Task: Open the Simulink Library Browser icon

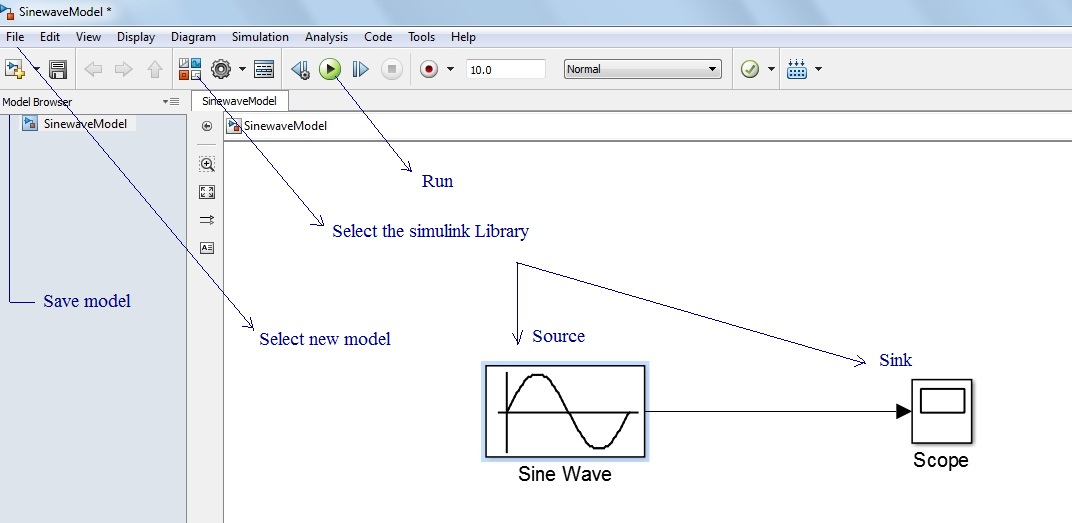Action: pos(190,69)
